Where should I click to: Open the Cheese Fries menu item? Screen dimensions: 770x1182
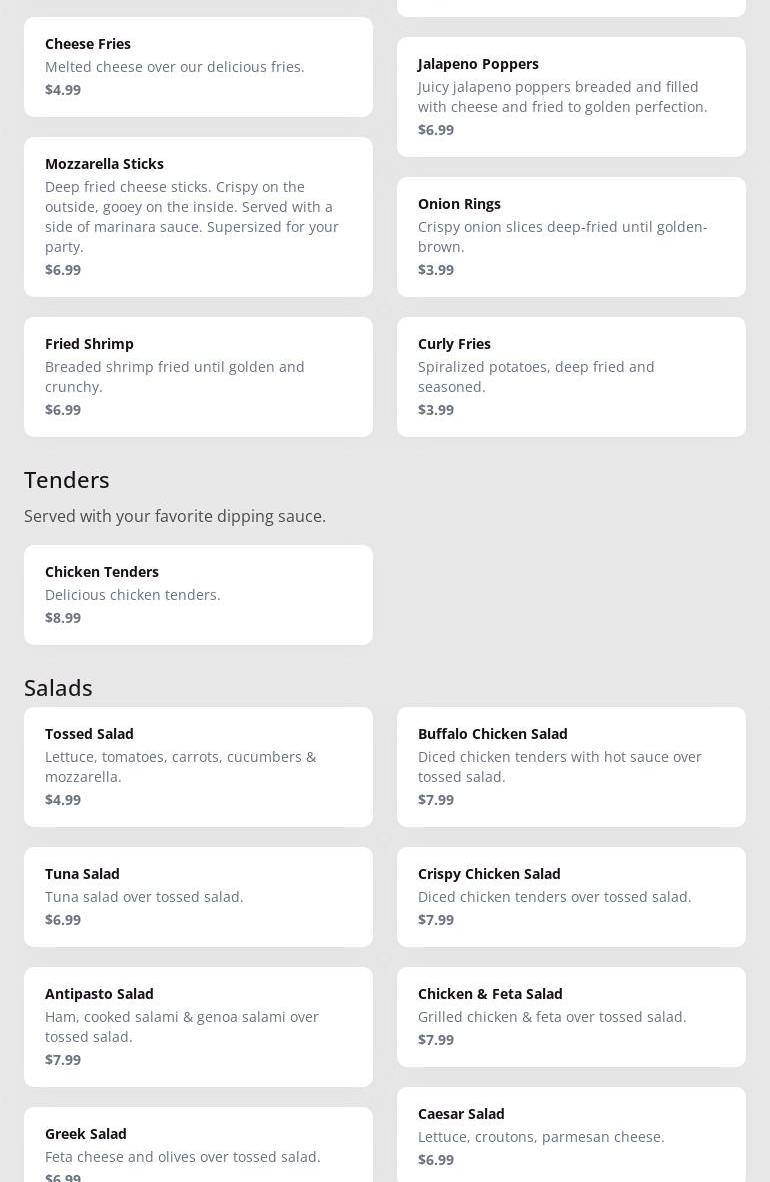(198, 67)
